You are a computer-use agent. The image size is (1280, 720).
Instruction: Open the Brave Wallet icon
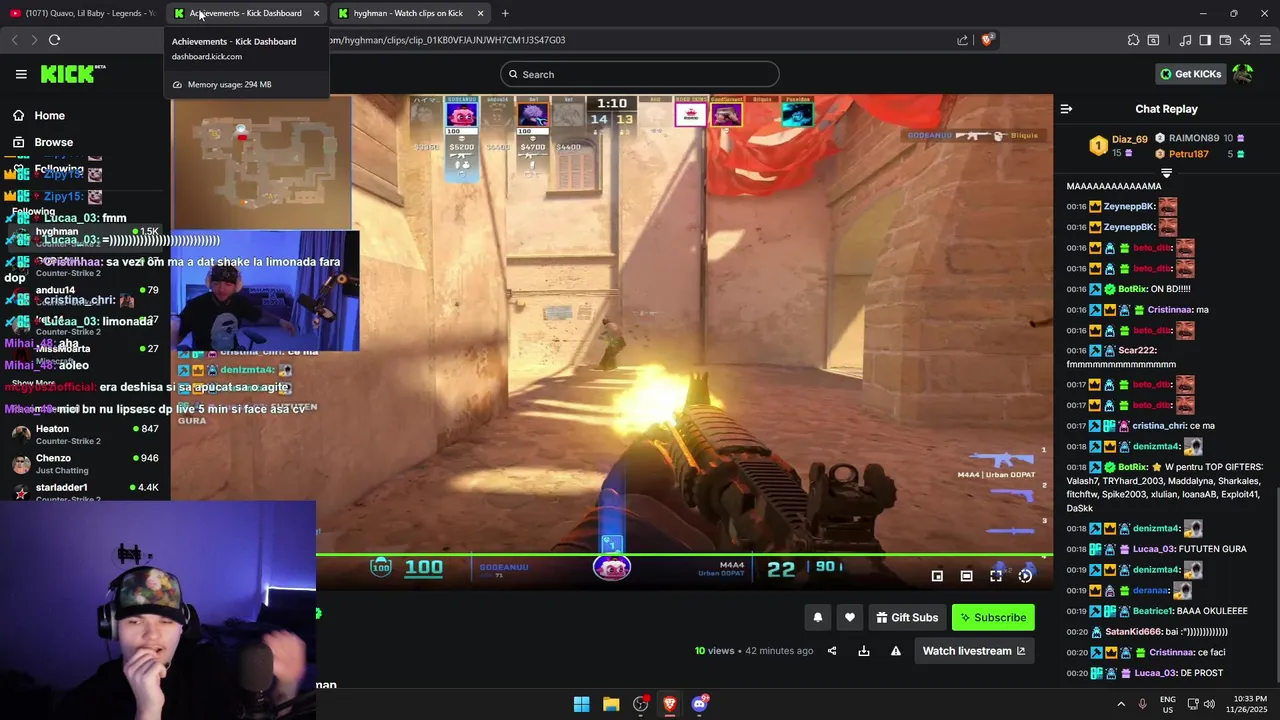pos(1225,40)
